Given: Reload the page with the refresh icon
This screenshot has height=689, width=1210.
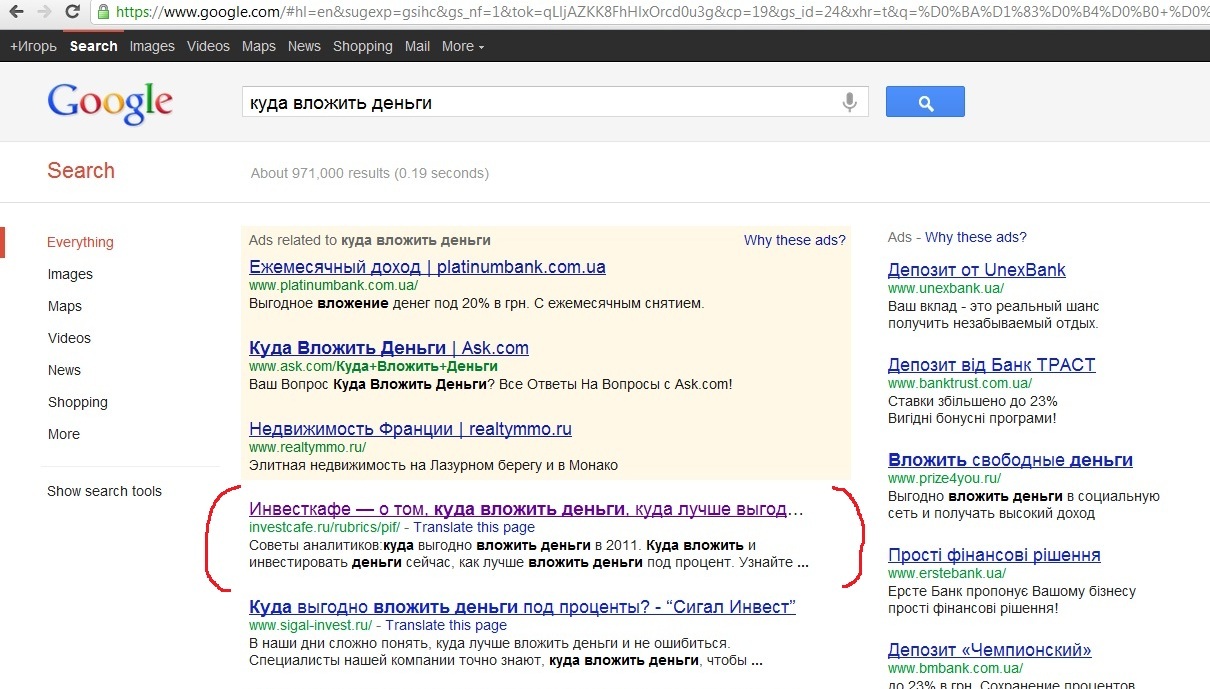Looking at the screenshot, I should [x=72, y=13].
